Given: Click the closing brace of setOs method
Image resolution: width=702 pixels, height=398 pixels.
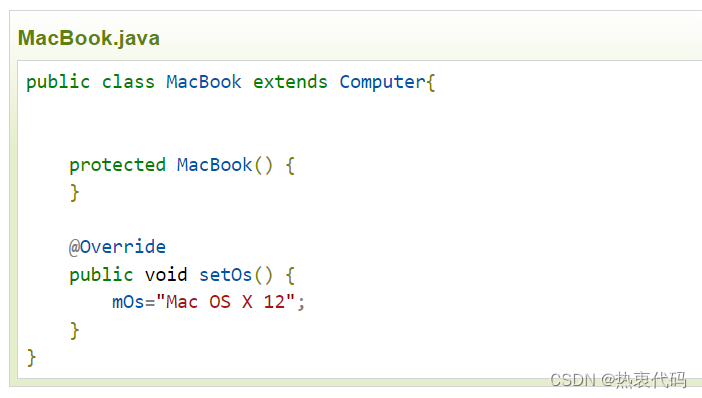Looking at the screenshot, I should point(74,330).
